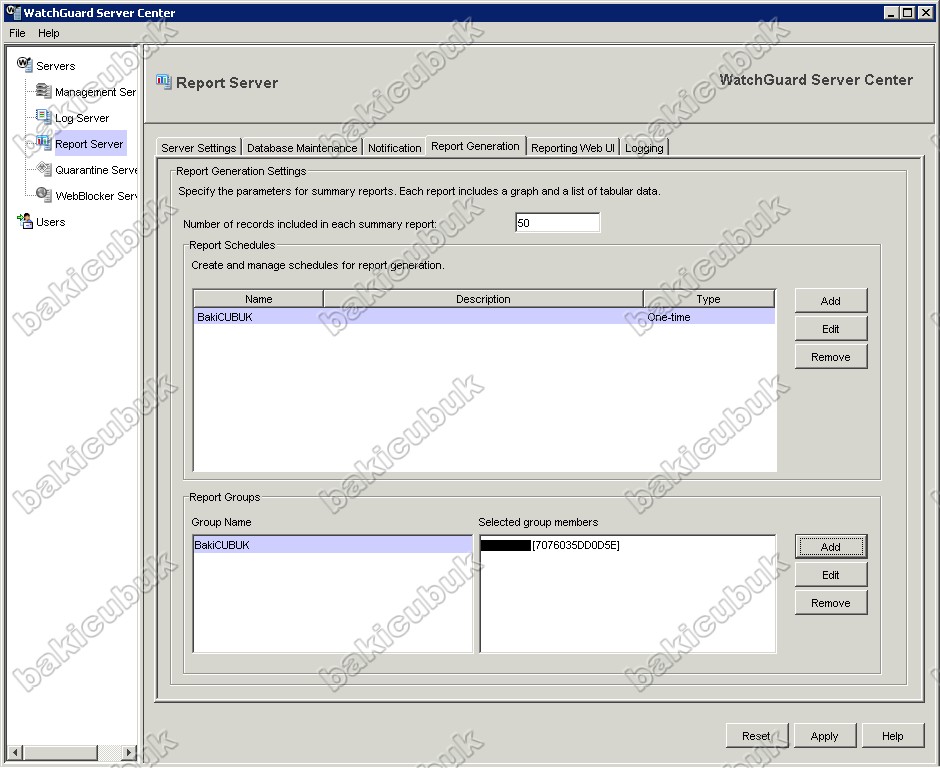
Task: Click the Reset button
Action: click(x=757, y=736)
